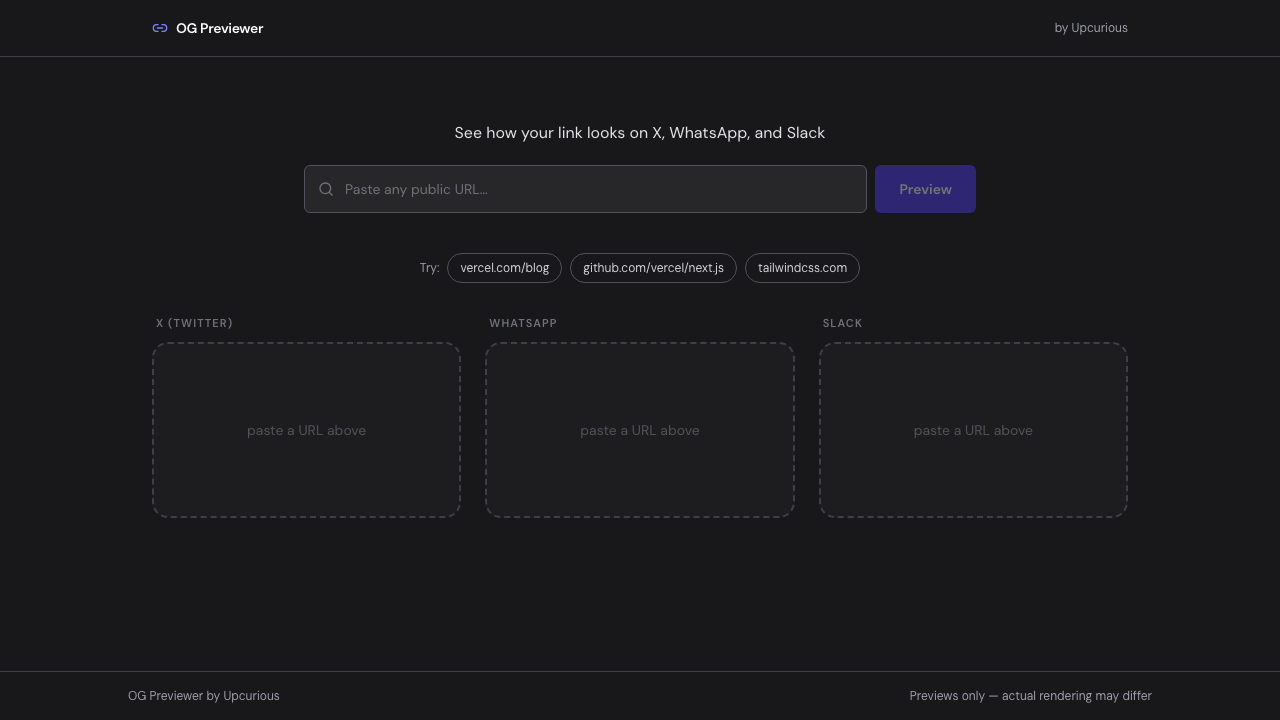Click the Slack section label
This screenshot has height=720, width=1280.
tap(842, 323)
